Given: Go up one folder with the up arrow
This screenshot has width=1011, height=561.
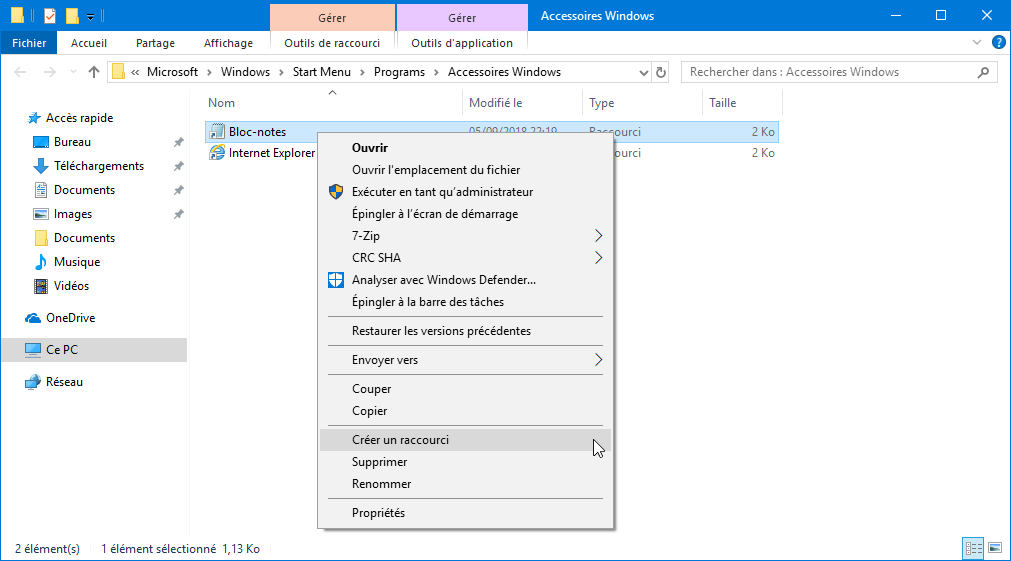Looking at the screenshot, I should click(x=93, y=72).
